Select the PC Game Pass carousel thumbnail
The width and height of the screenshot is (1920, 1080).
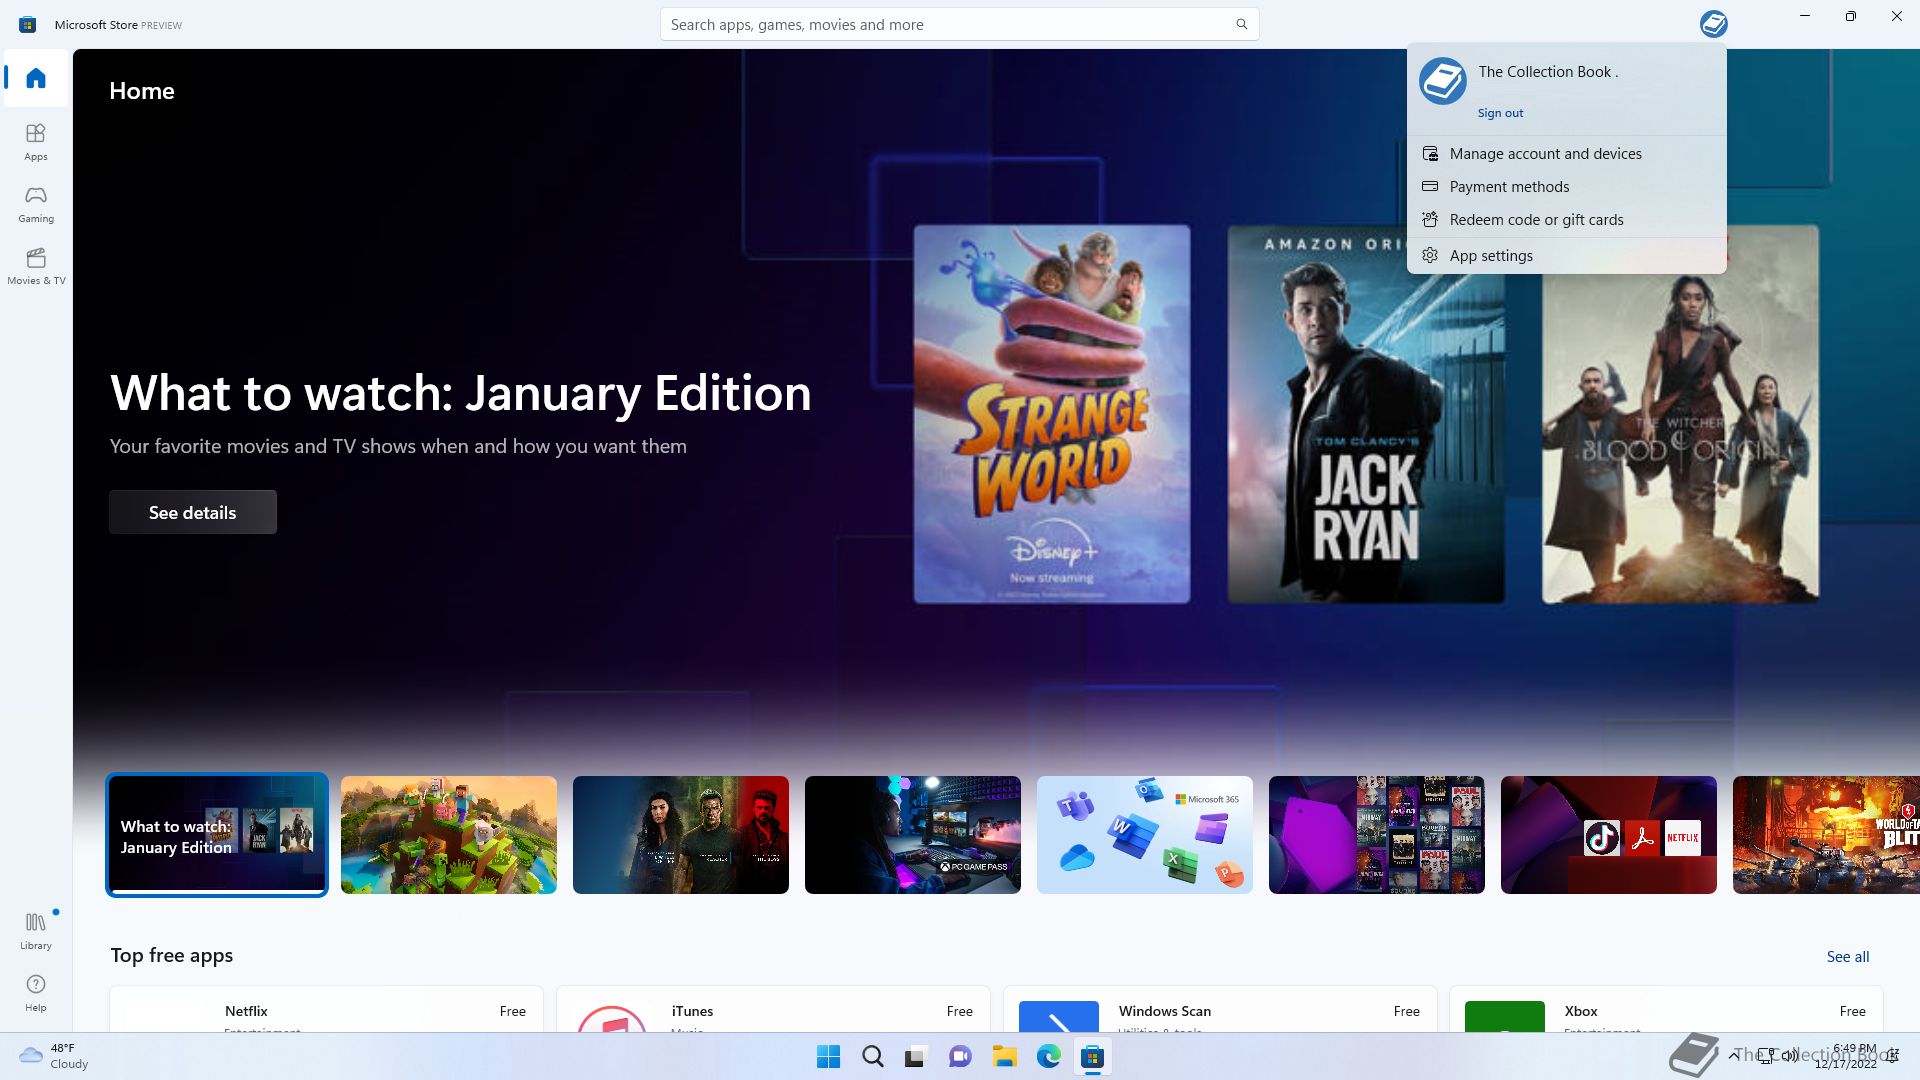(x=913, y=835)
